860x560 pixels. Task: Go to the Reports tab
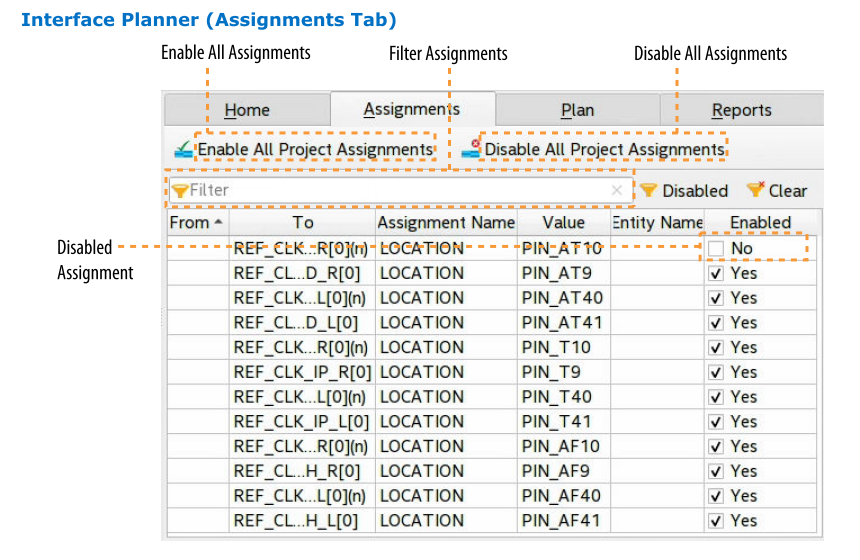pyautogui.click(x=741, y=110)
